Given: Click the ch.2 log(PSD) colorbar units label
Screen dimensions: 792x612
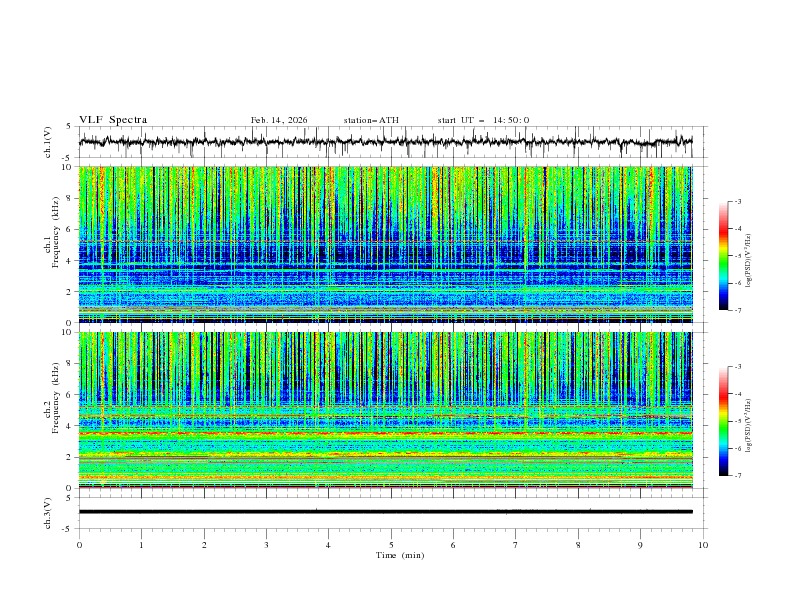Looking at the screenshot, I should pyautogui.click(x=749, y=426).
